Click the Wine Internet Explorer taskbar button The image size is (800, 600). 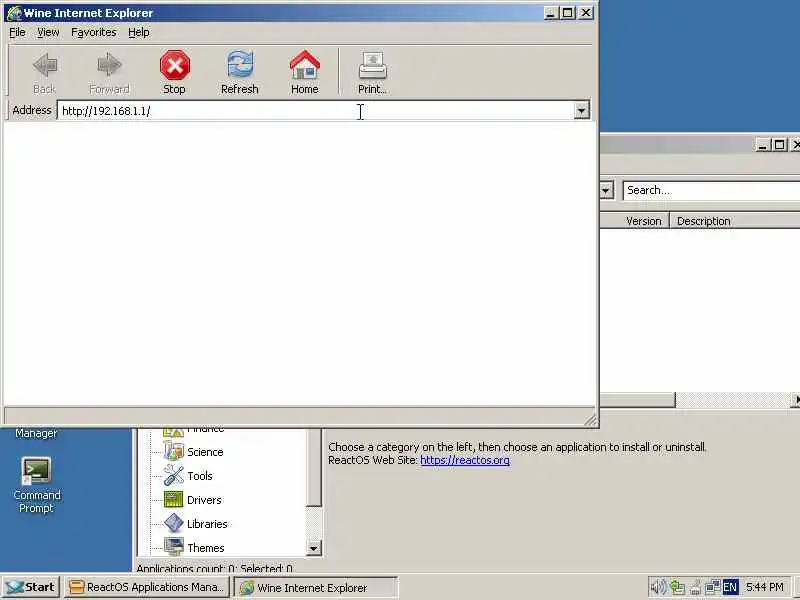(x=316, y=587)
